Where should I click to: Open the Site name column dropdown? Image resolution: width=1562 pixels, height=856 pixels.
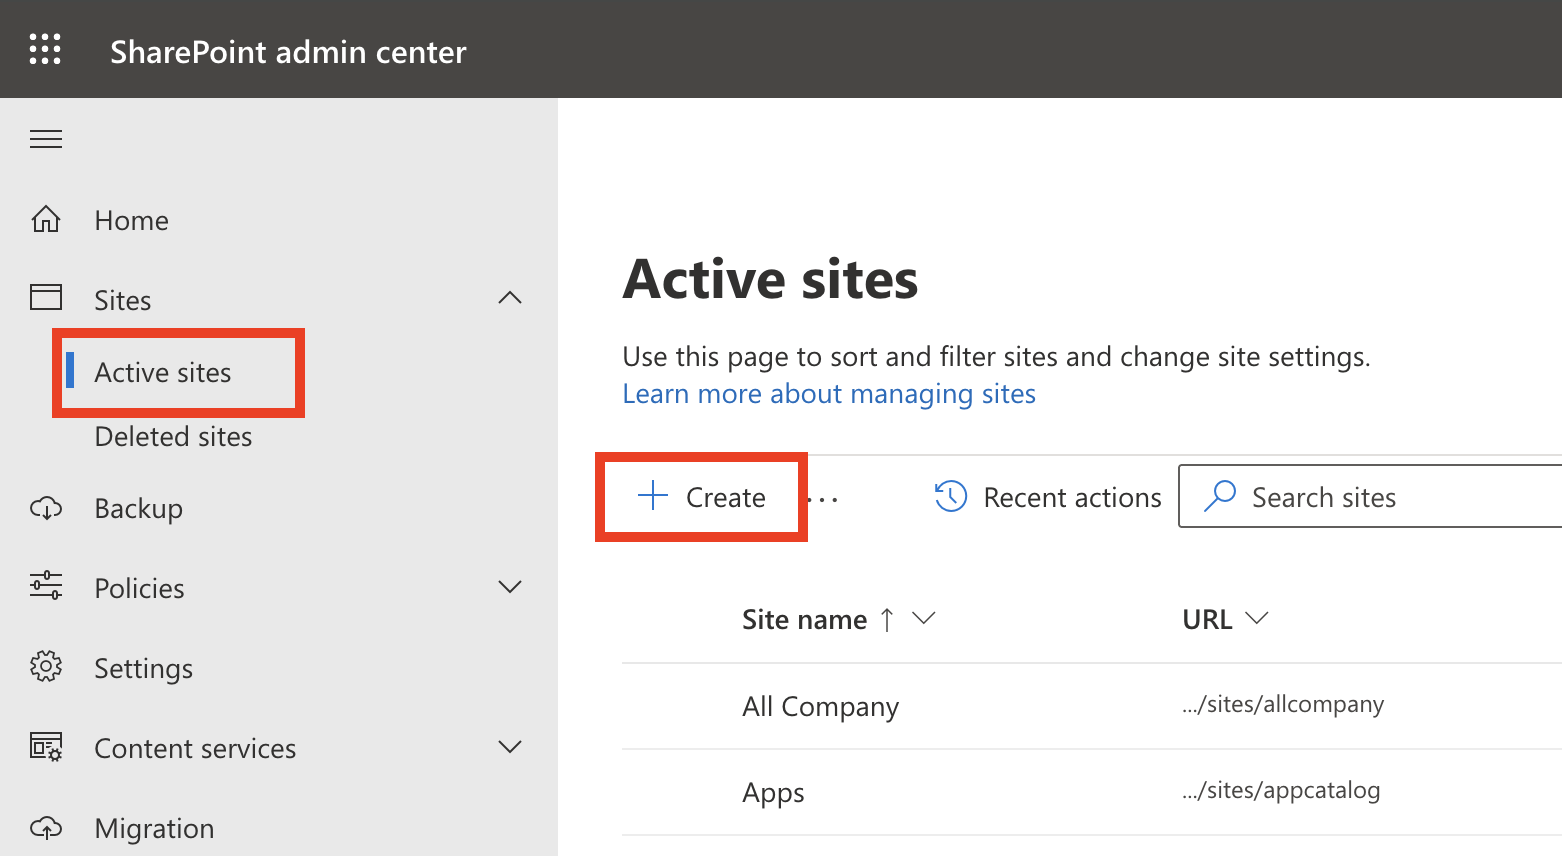(924, 619)
